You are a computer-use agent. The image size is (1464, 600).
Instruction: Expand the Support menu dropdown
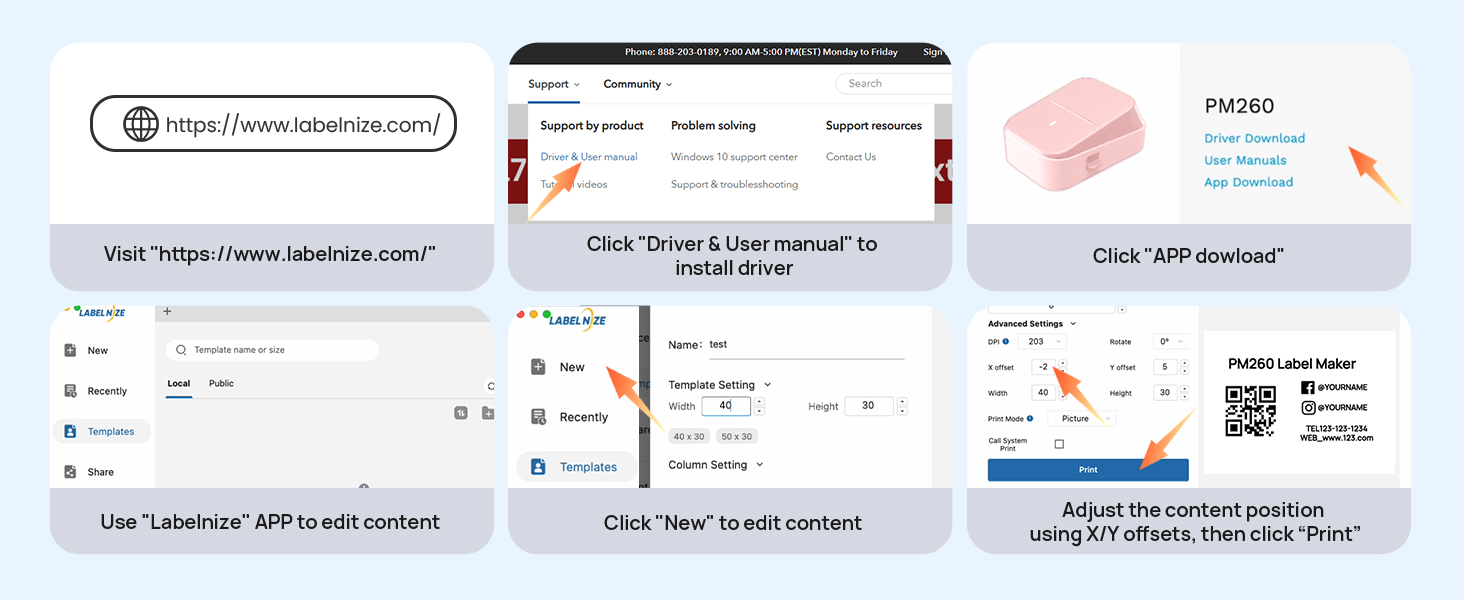[554, 84]
